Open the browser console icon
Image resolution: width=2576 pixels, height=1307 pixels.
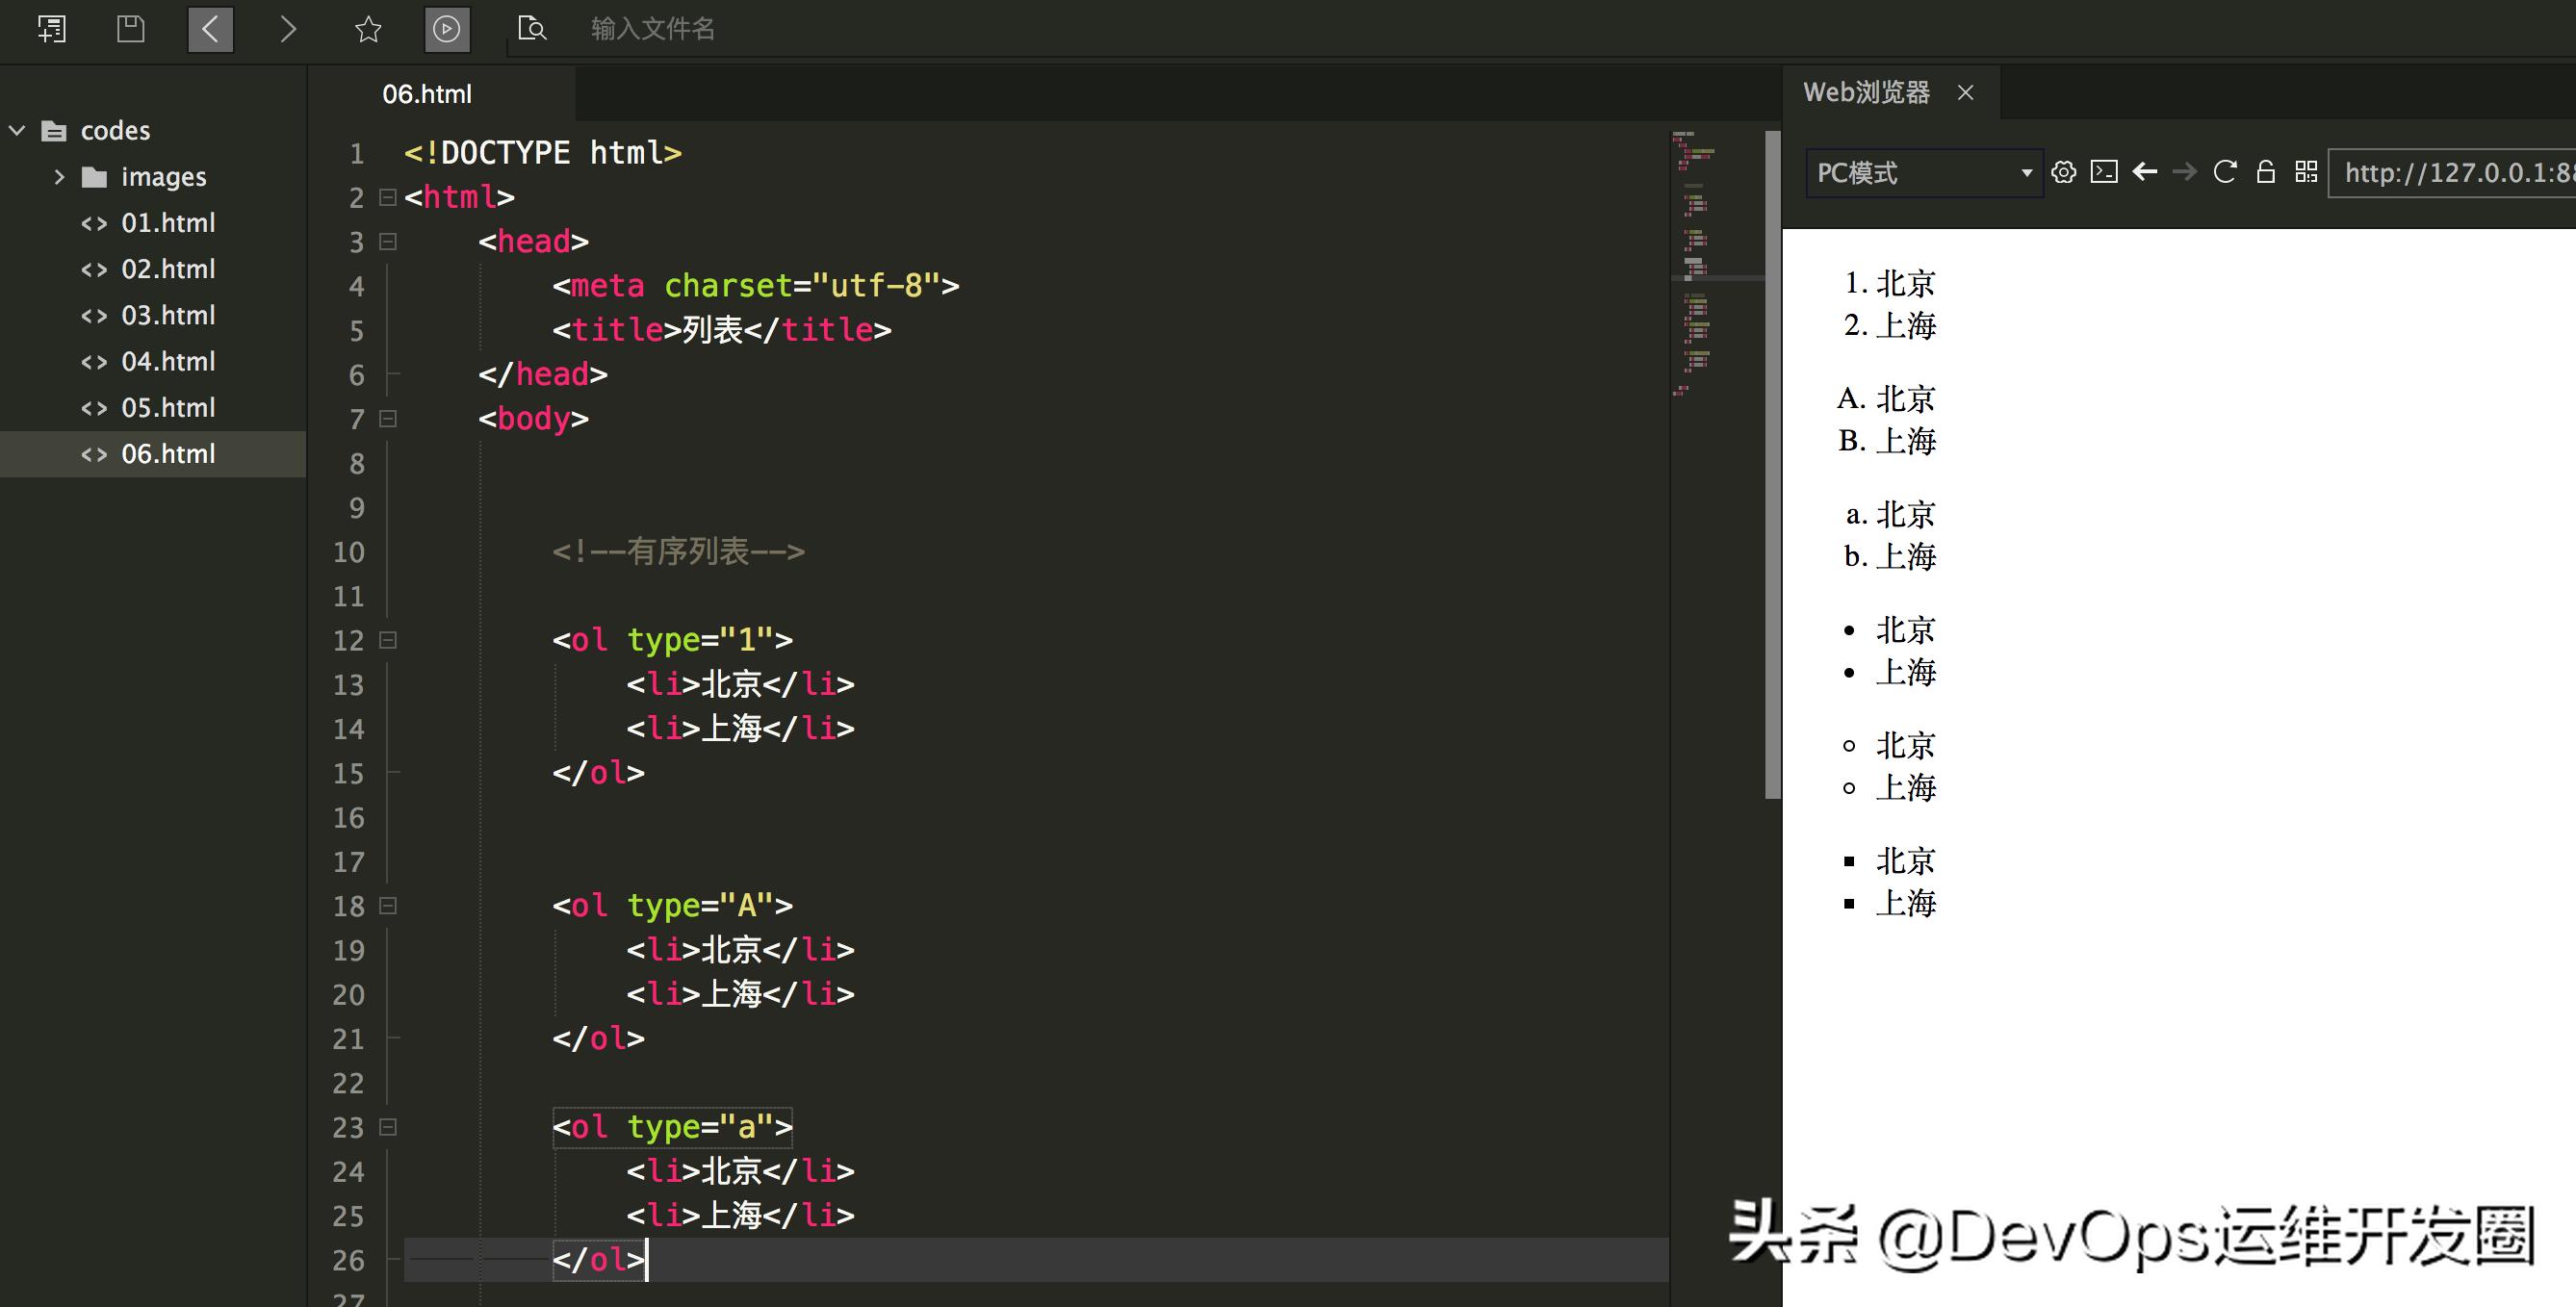point(2104,172)
